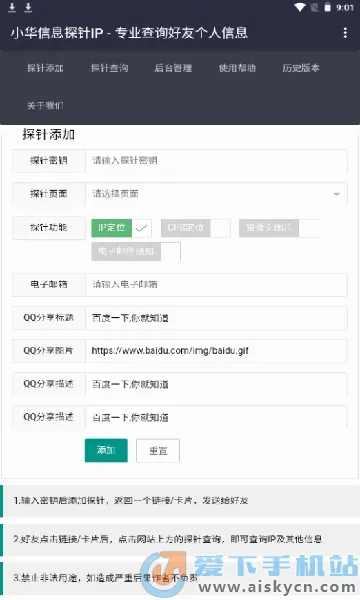Viewport: 360px width, 600px height.
Task: Open the three-dot overflow menu
Action: coord(345,33)
